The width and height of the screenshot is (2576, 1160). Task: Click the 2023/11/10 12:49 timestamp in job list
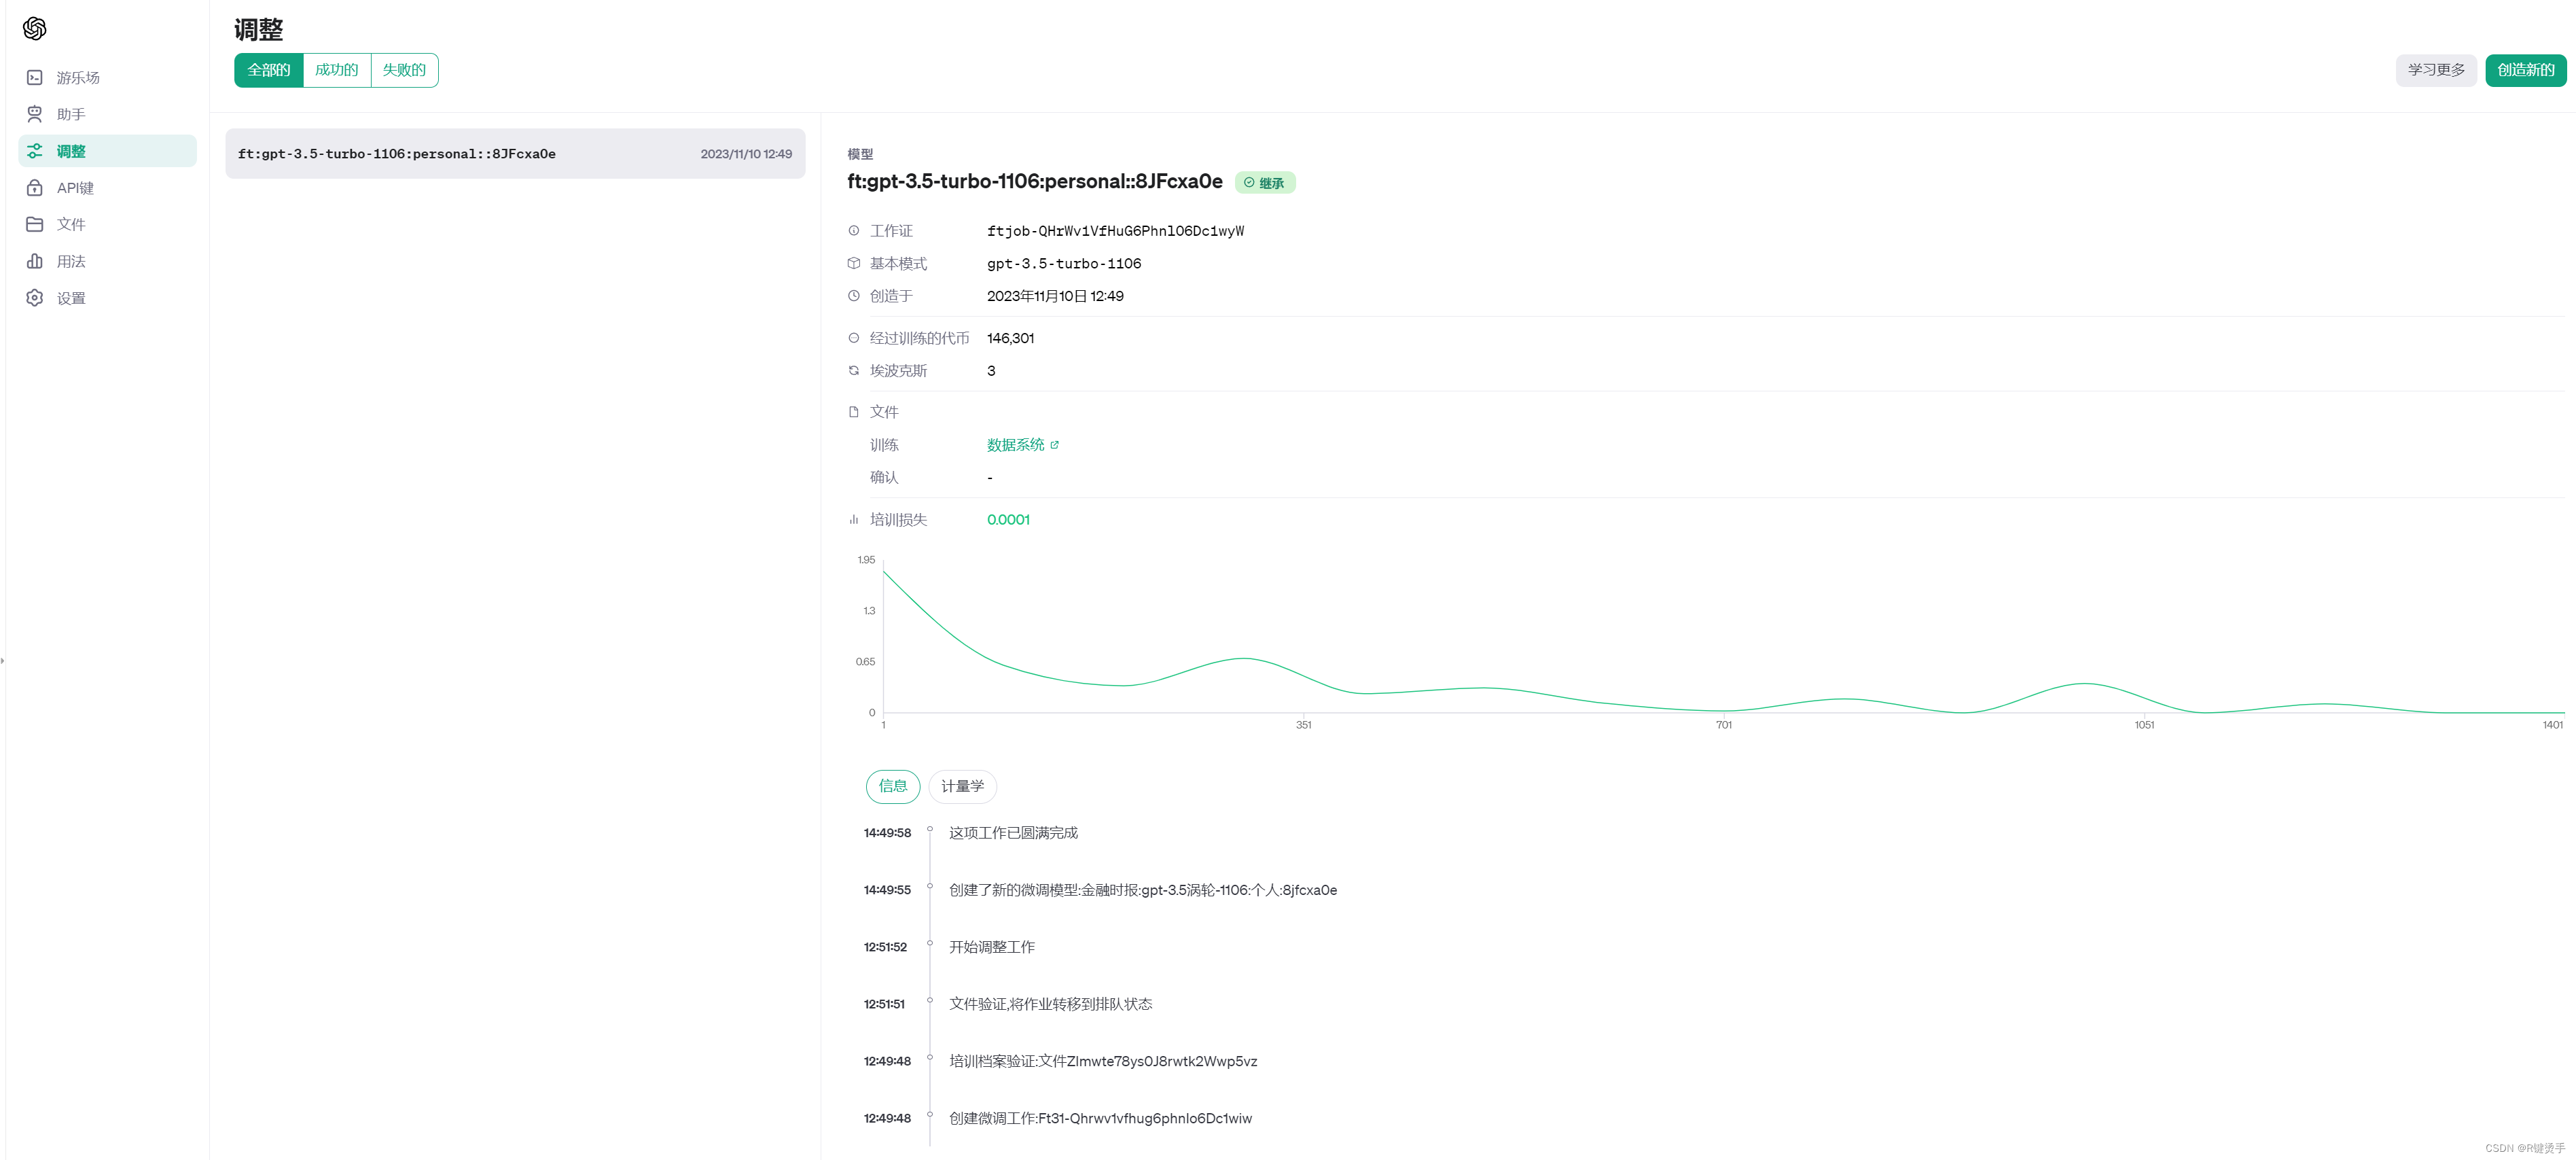[x=746, y=154]
